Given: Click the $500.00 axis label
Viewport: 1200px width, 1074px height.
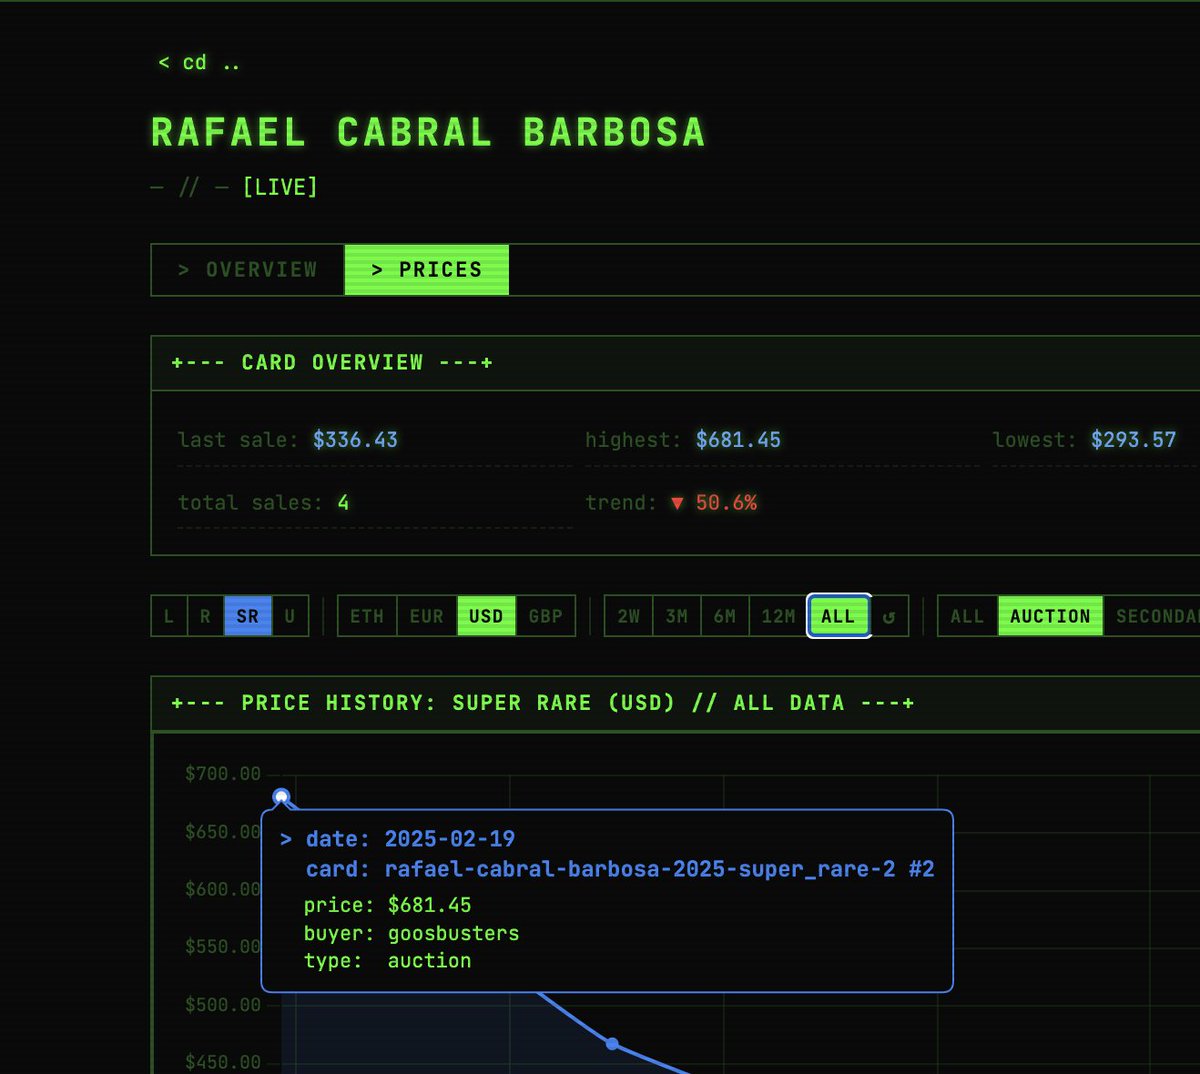Looking at the screenshot, I should 223,1004.
